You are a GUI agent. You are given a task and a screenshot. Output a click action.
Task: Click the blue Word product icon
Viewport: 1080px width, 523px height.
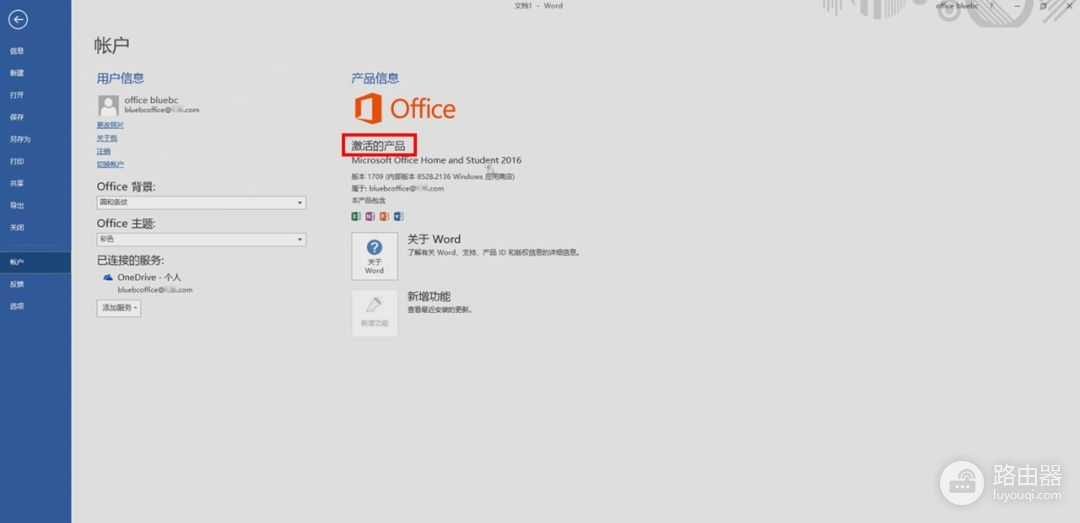pyautogui.click(x=398, y=216)
